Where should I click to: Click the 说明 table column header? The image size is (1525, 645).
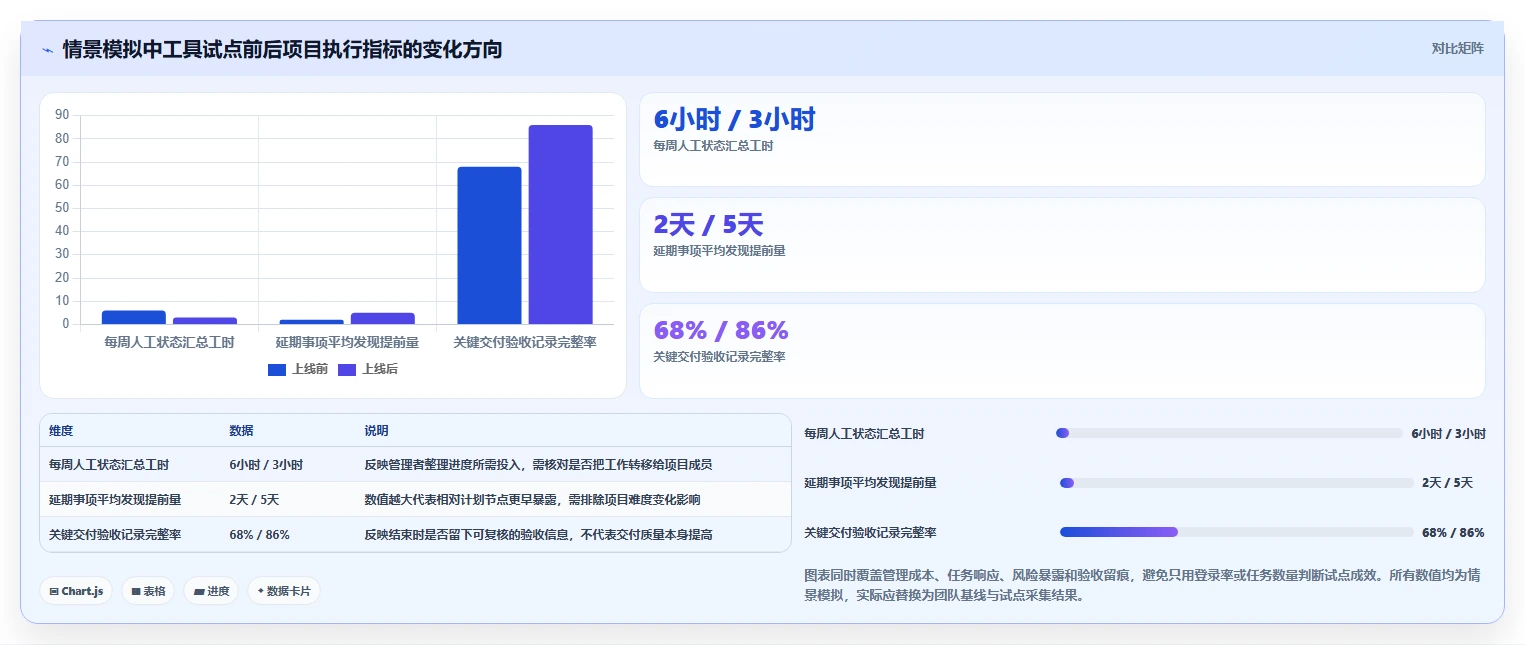pyautogui.click(x=376, y=431)
